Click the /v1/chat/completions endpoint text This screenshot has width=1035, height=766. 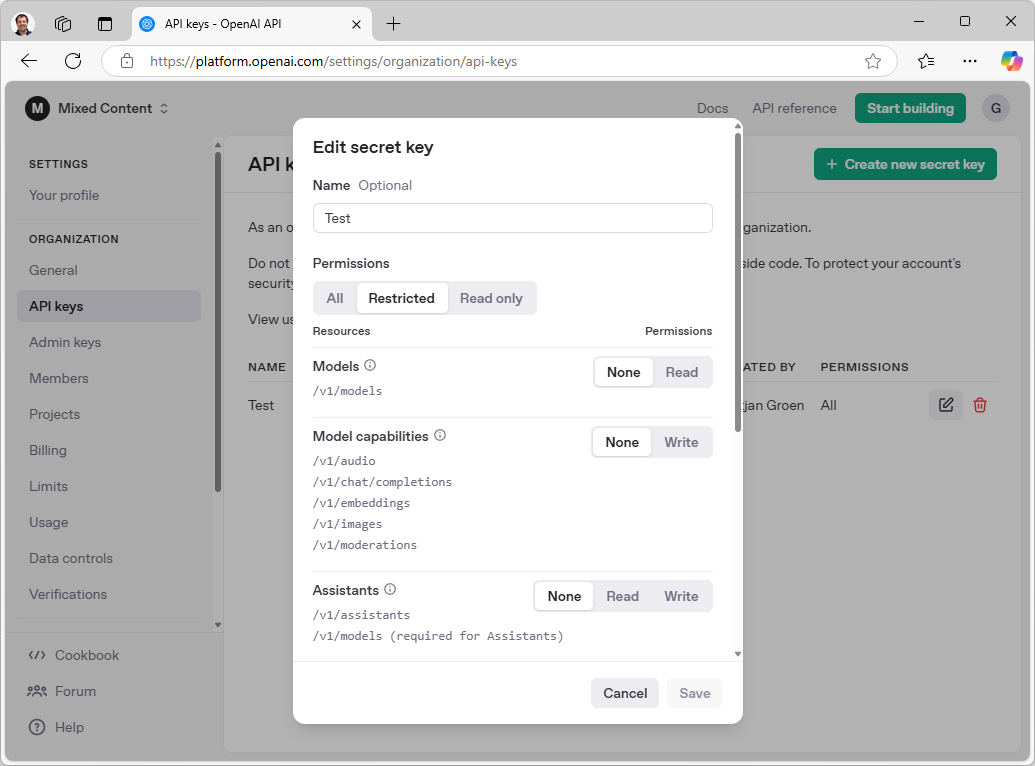coord(382,482)
